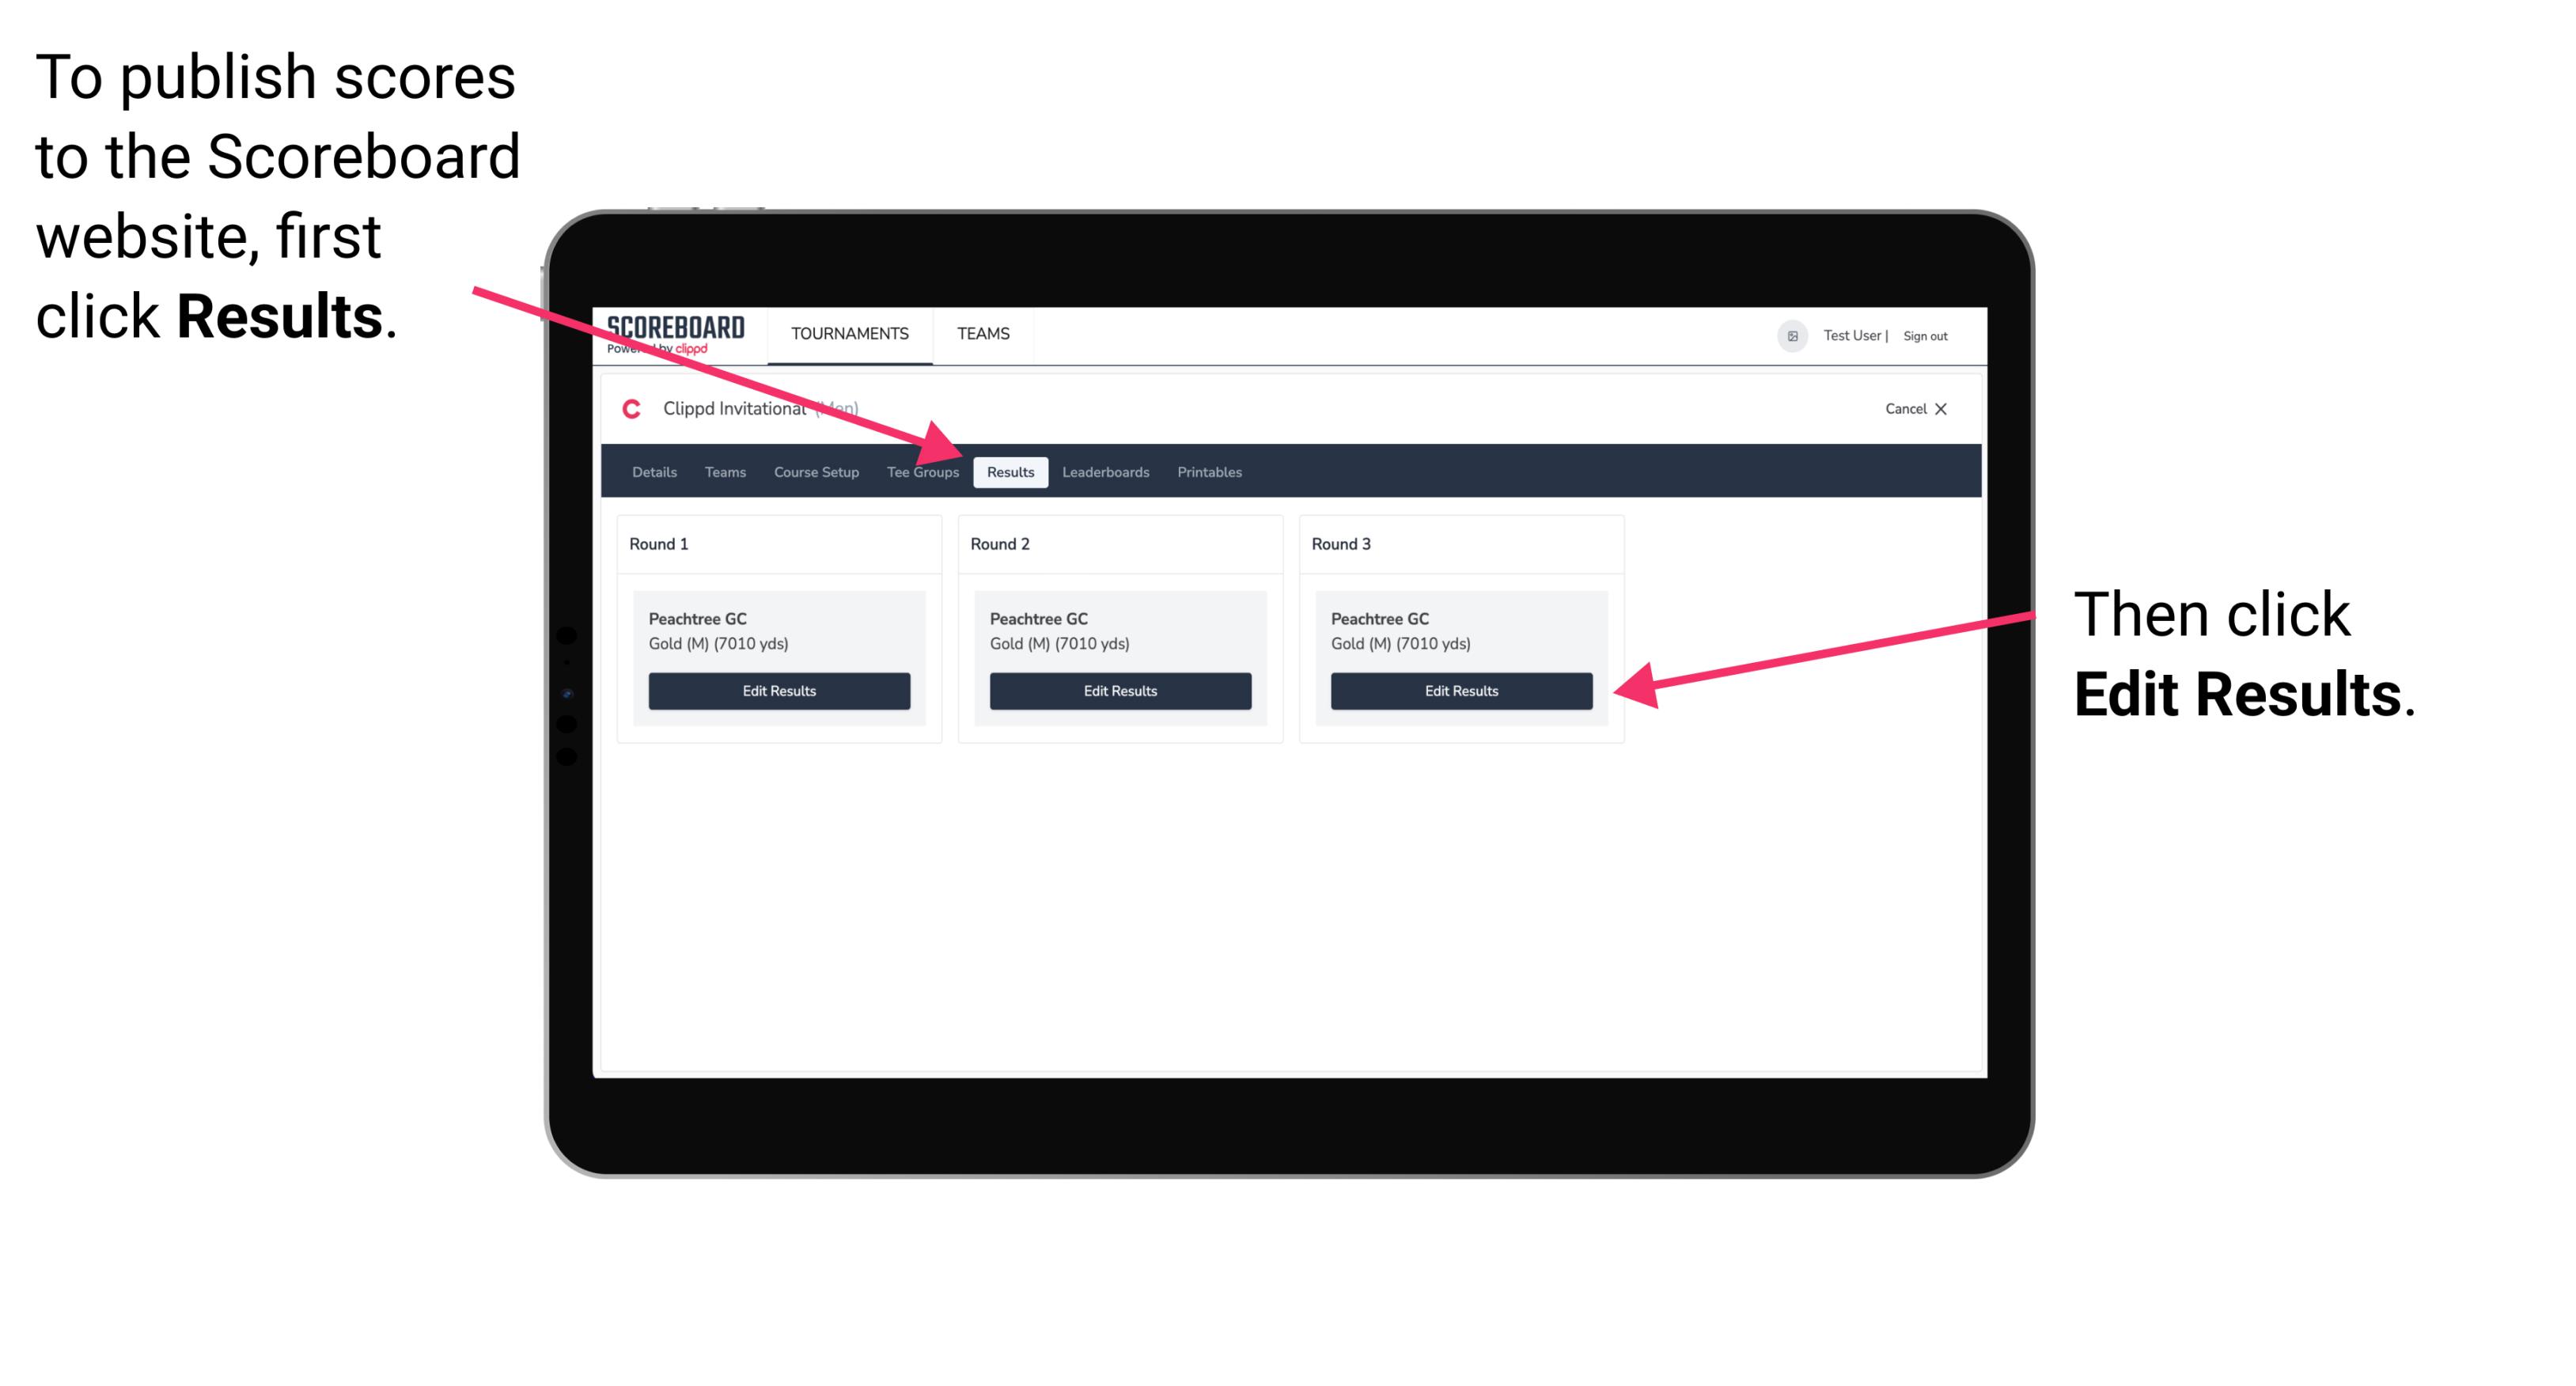
Task: Expand the Course Setup tab section
Action: [x=816, y=471]
